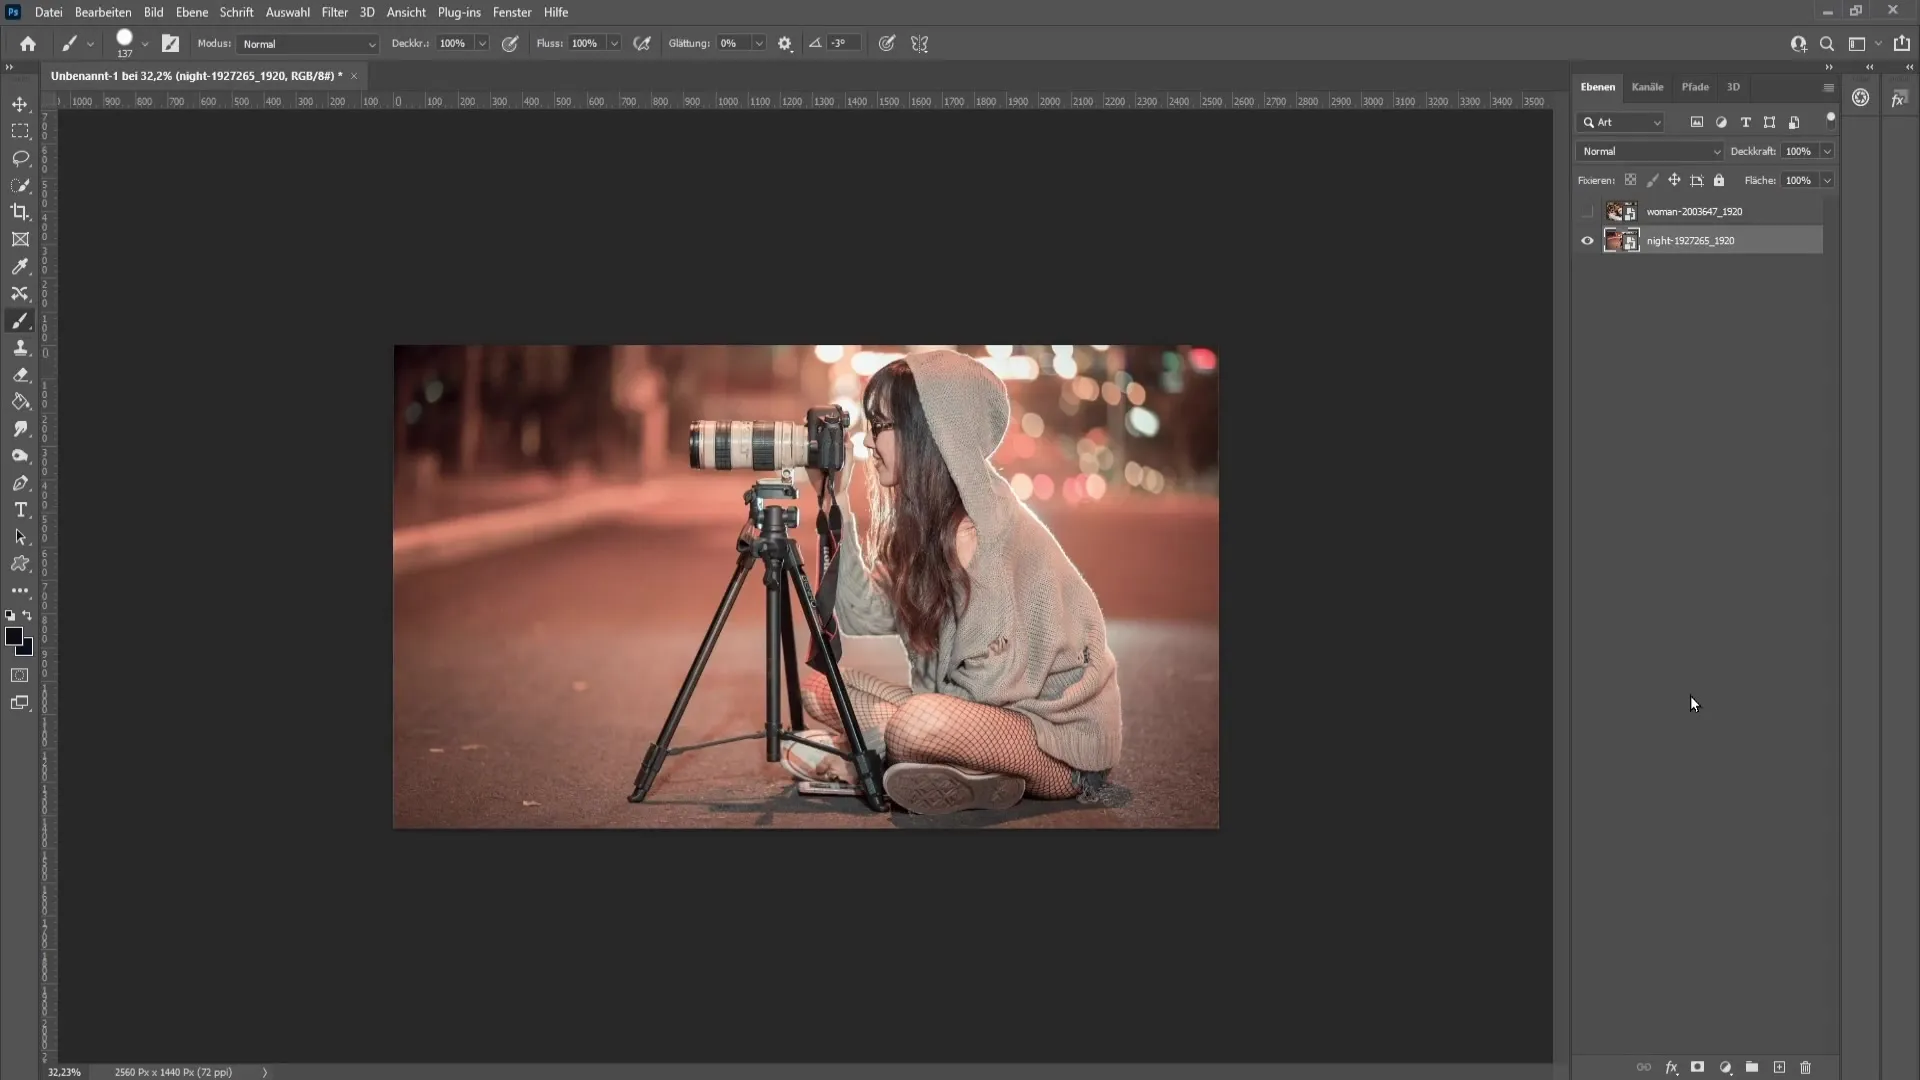Delete layer with trash icon
Screen dimensions: 1920x1080
[x=1806, y=1068]
